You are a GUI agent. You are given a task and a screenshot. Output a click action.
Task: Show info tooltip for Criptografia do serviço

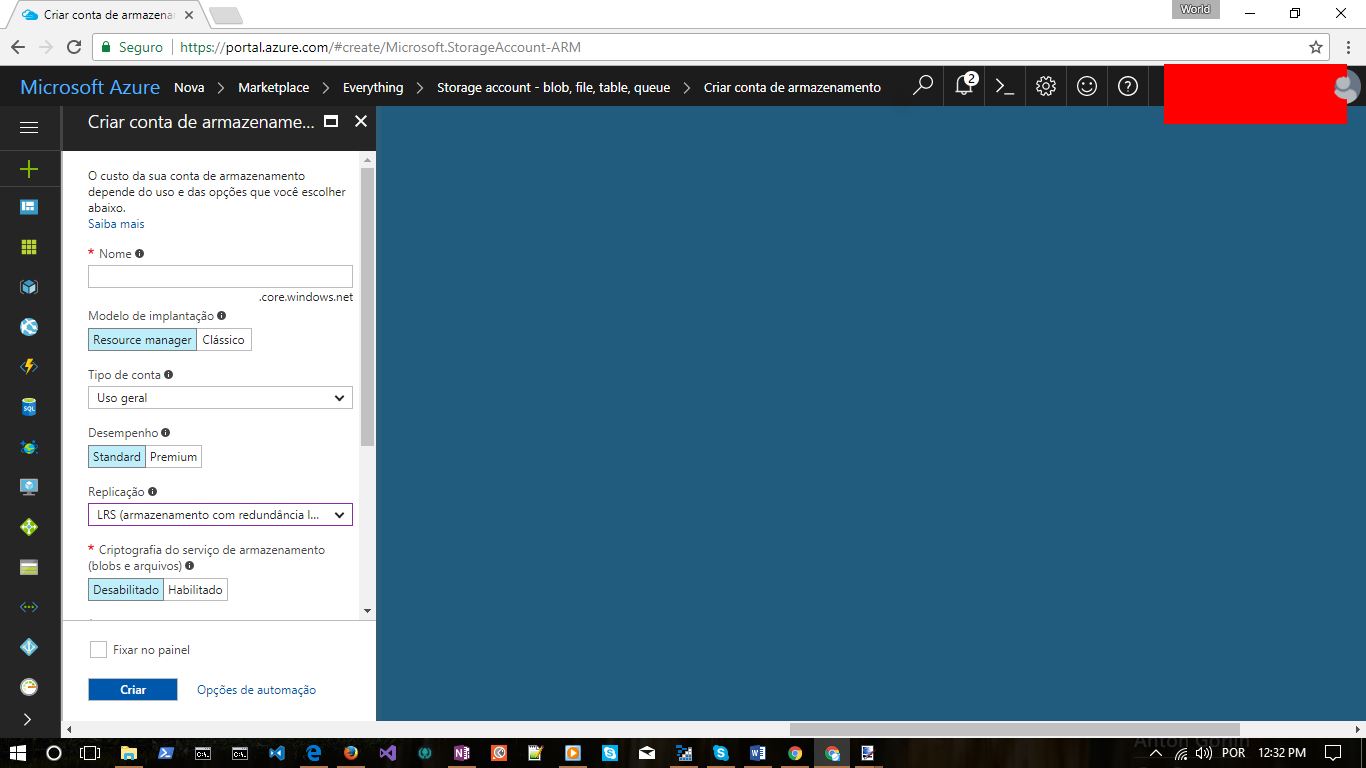(189, 566)
